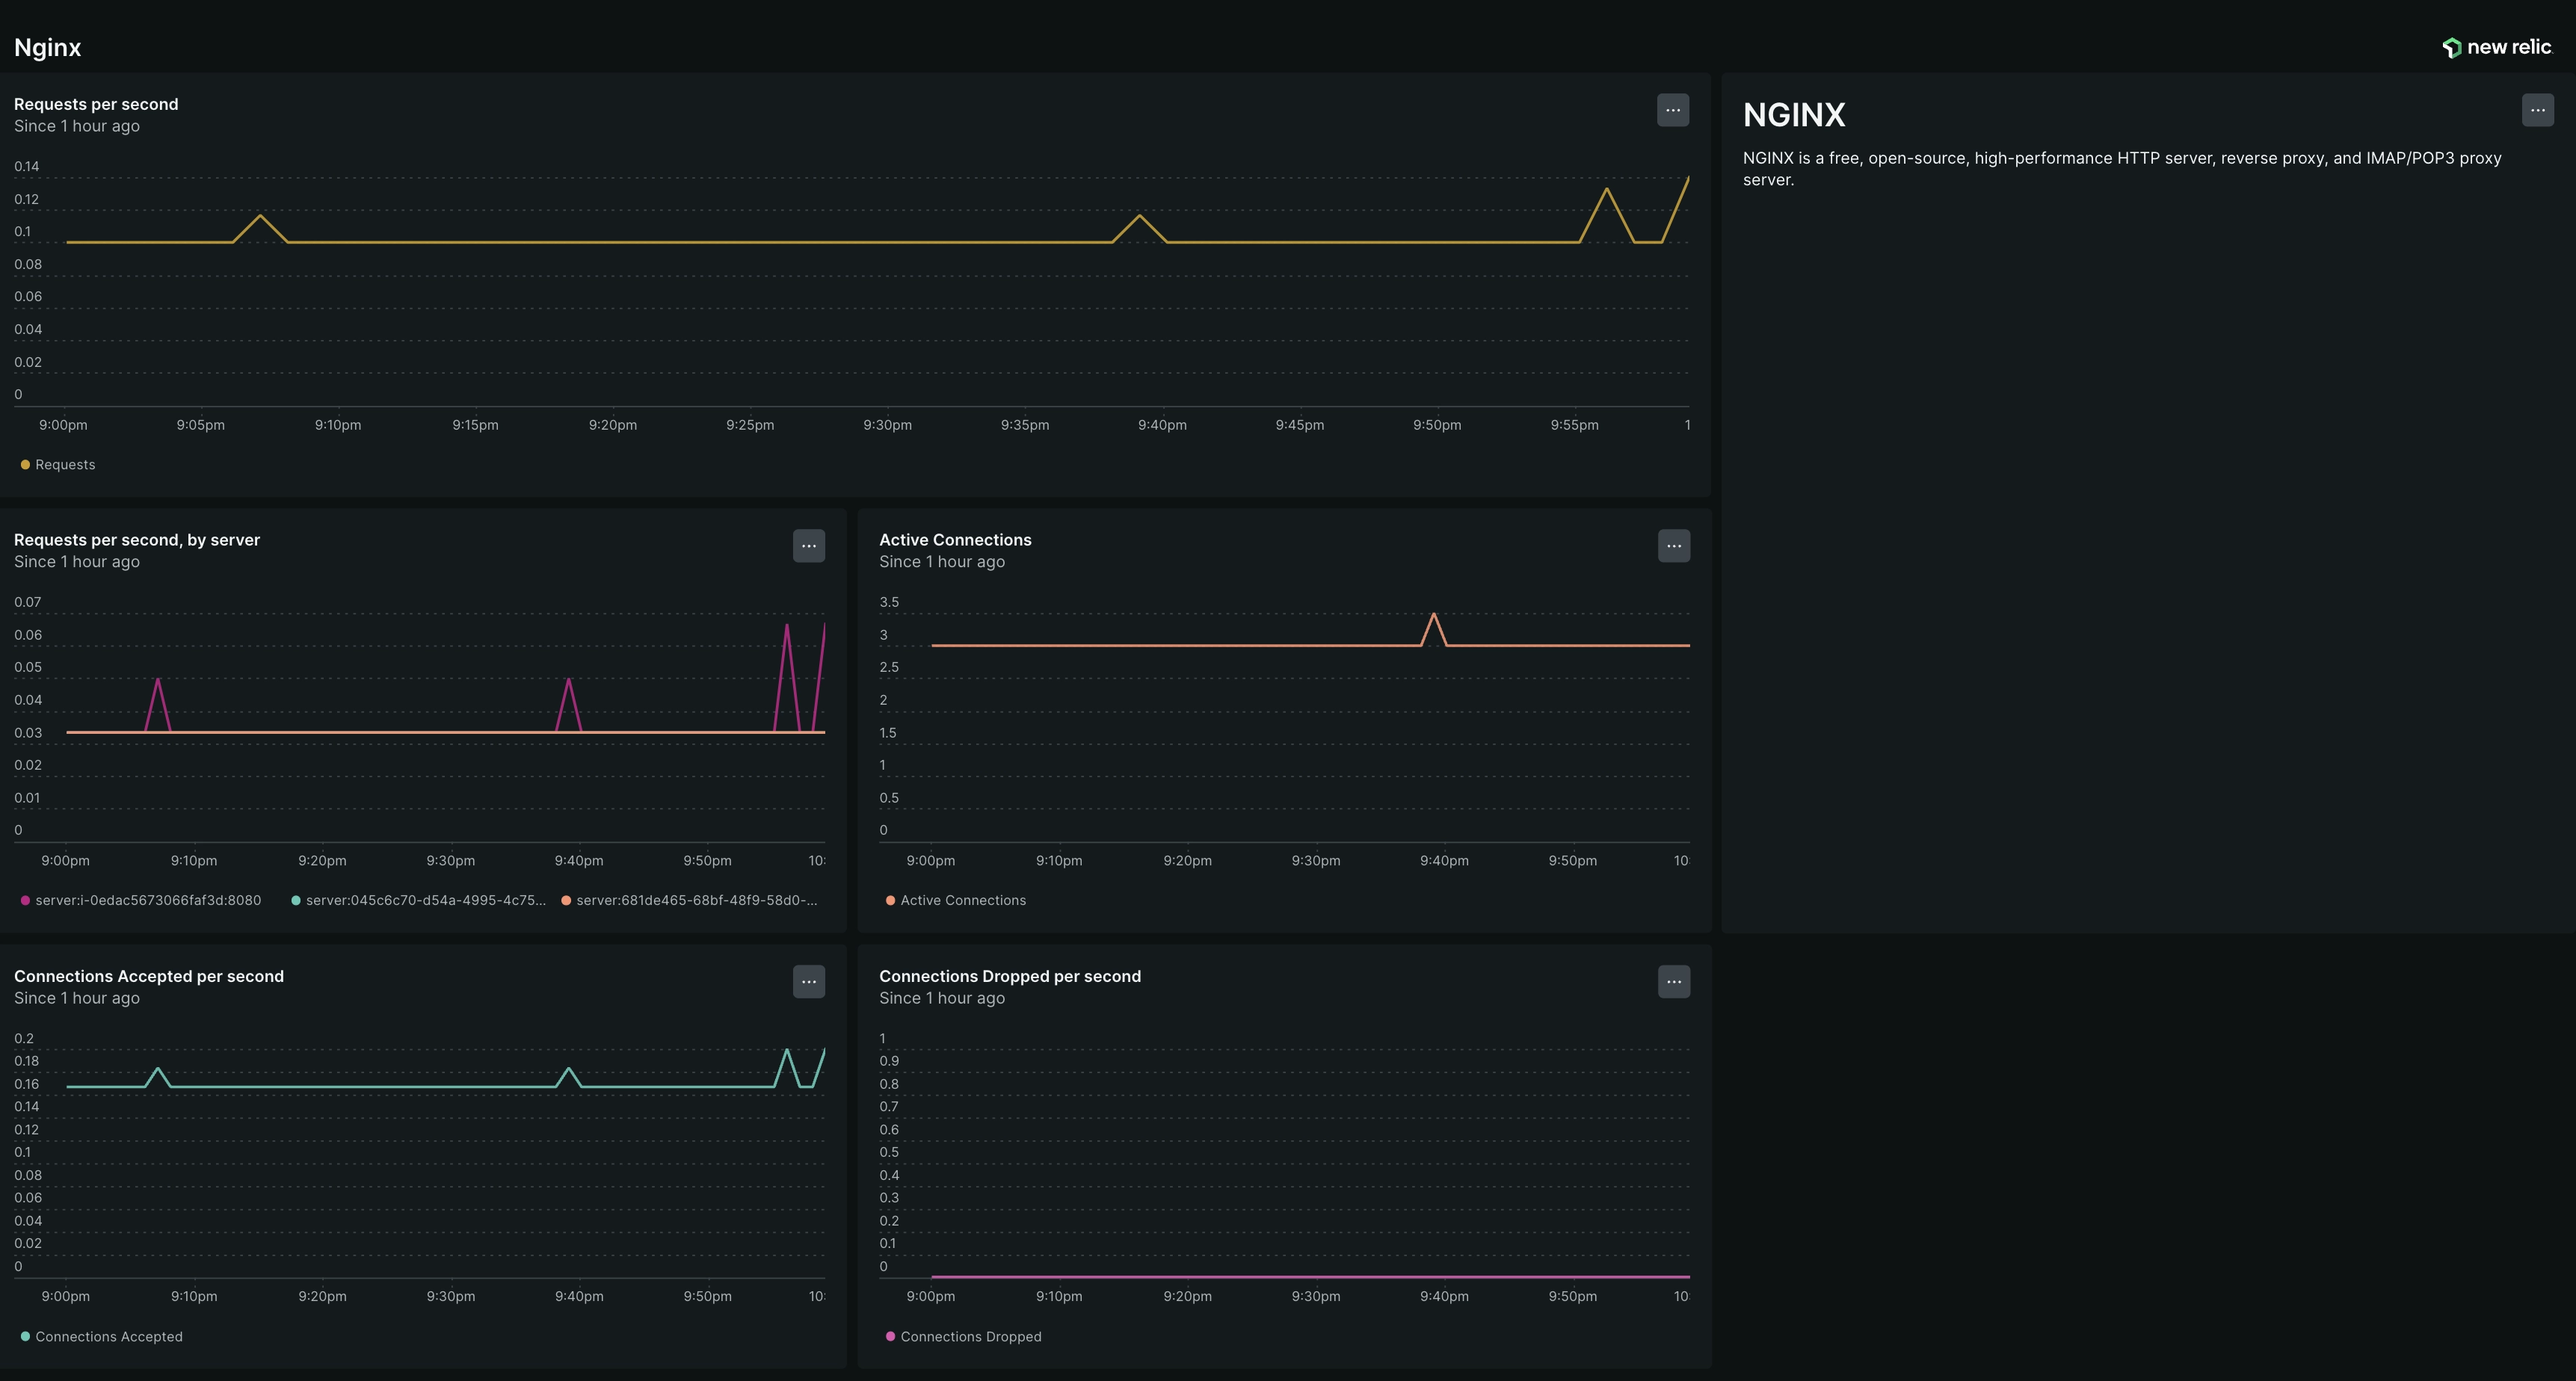Image resolution: width=2576 pixels, height=1381 pixels.
Task: Click the Requests per second chart title
Action: (96, 104)
